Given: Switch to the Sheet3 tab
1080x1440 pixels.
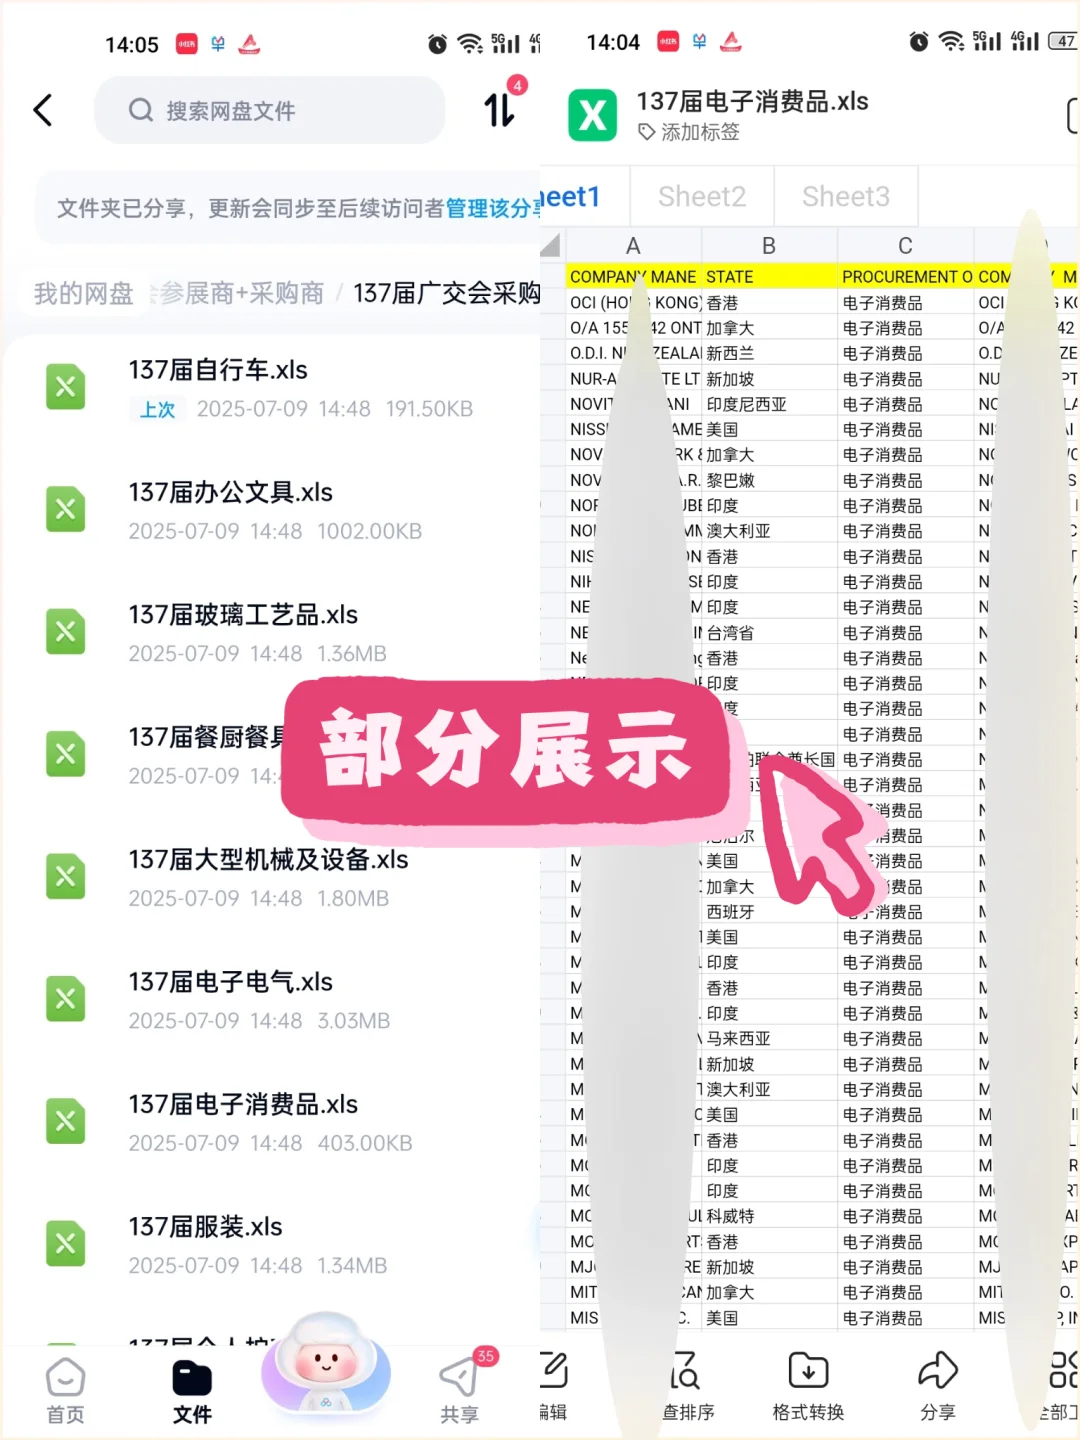Looking at the screenshot, I should [845, 196].
